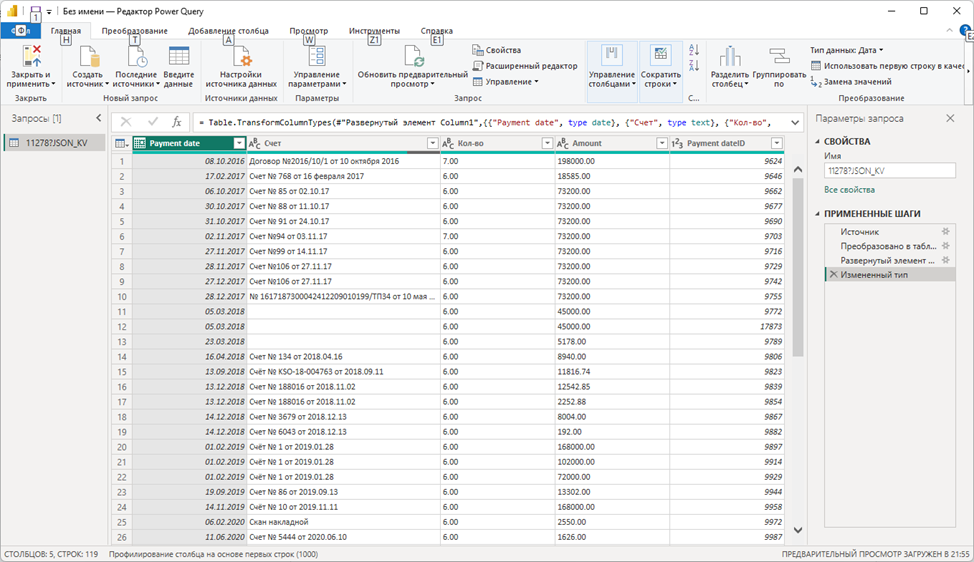Click the 123 type icon of Payment dateID column
Screen dimensions: 974x562
click(x=677, y=143)
